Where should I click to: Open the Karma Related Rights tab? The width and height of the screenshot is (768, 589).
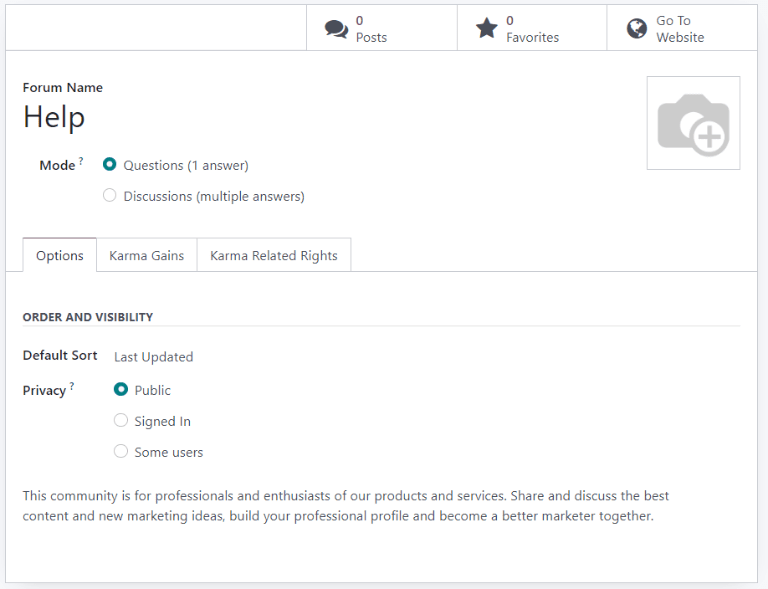click(x=274, y=255)
